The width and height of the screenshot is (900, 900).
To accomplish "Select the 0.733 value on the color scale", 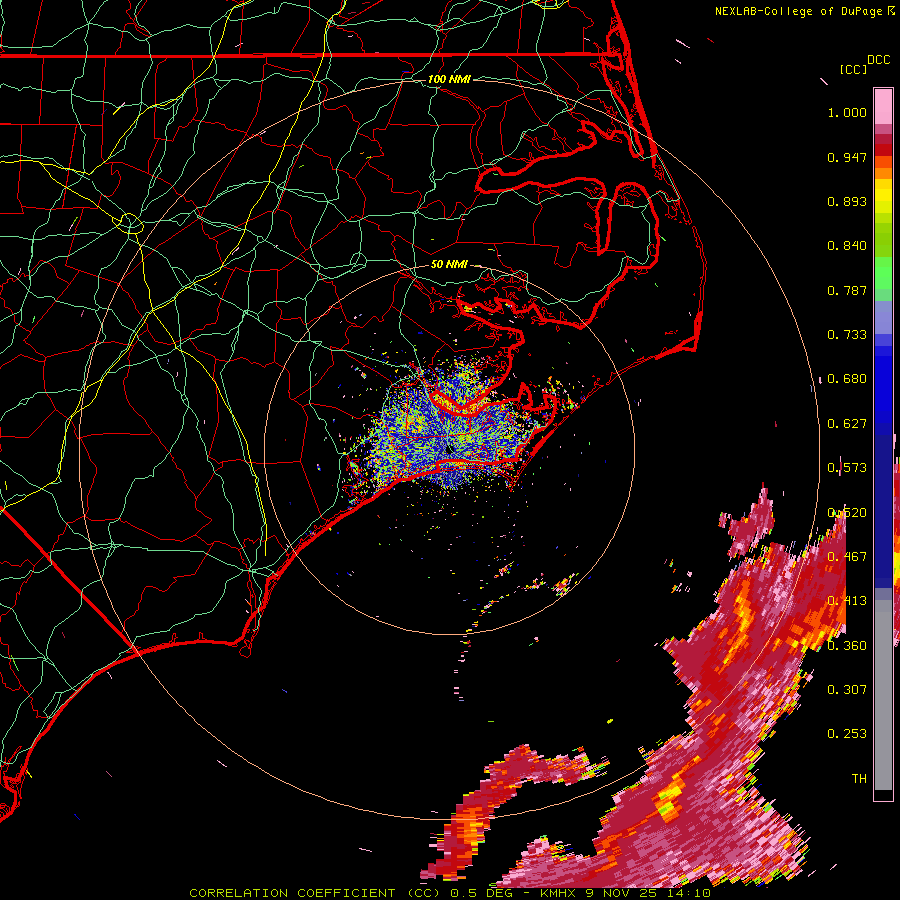I will coord(847,335).
